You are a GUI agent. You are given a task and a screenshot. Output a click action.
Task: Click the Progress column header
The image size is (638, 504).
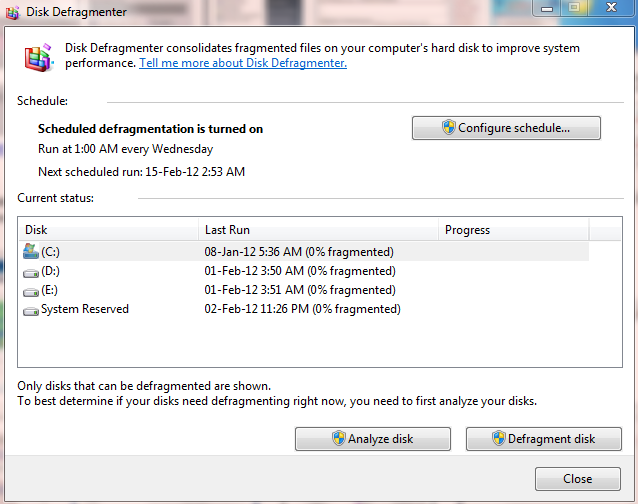click(x=513, y=230)
